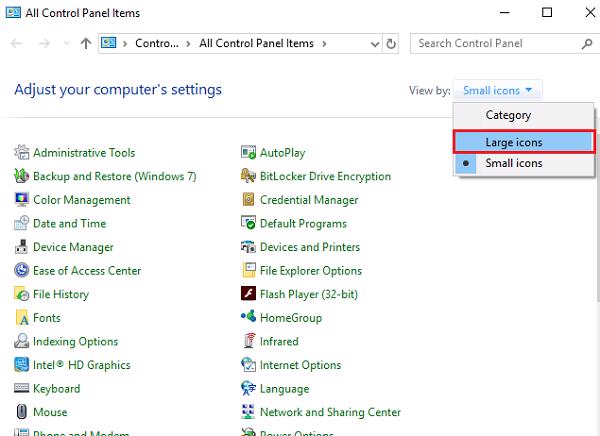The image size is (600, 436).
Task: Open the Internet Options link
Action: pos(300,365)
